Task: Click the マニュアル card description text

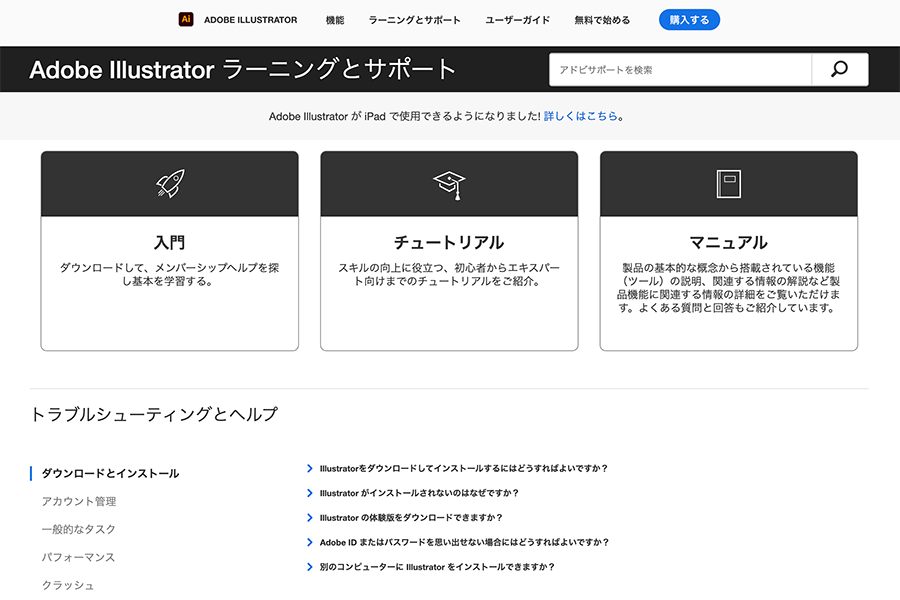Action: pyautogui.click(x=728, y=288)
